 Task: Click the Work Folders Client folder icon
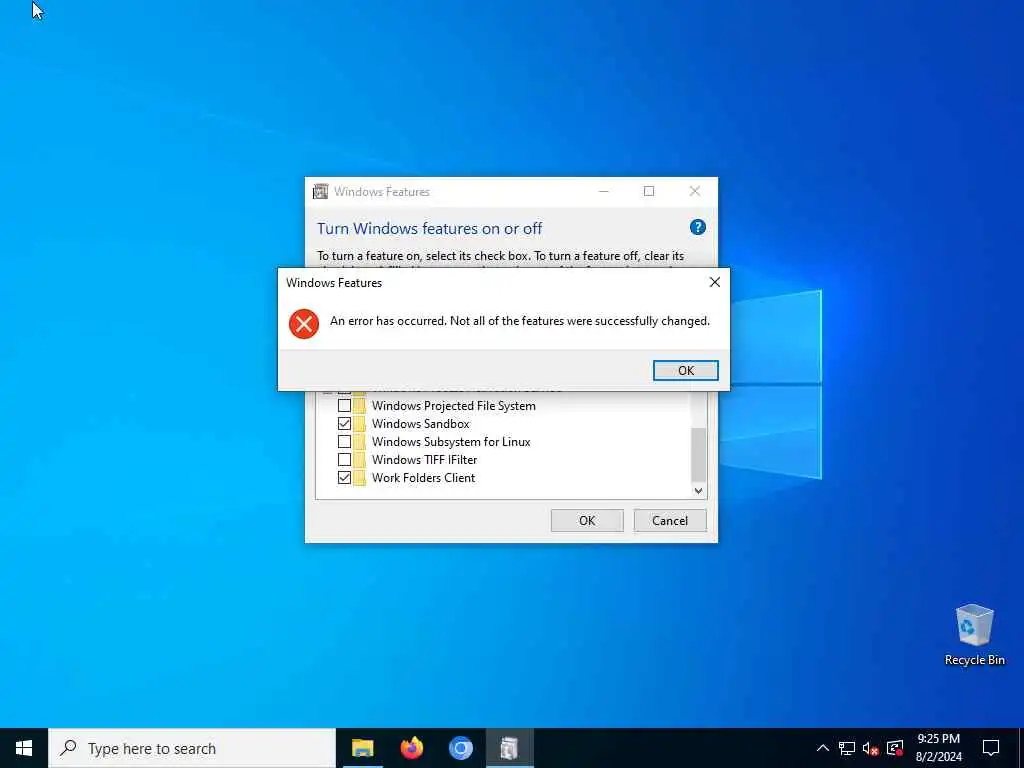pyautogui.click(x=360, y=477)
